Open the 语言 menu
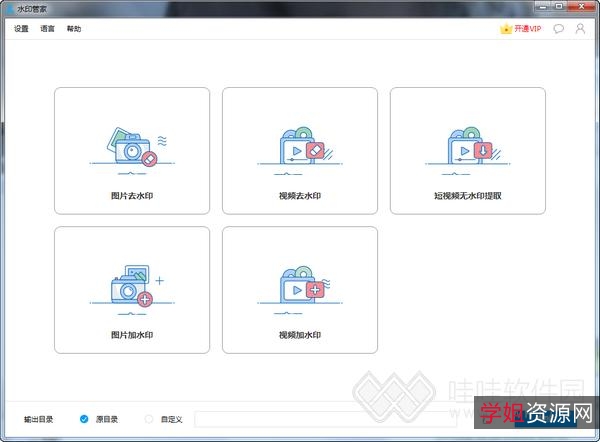This screenshot has height=442, width=600. pyautogui.click(x=47, y=29)
